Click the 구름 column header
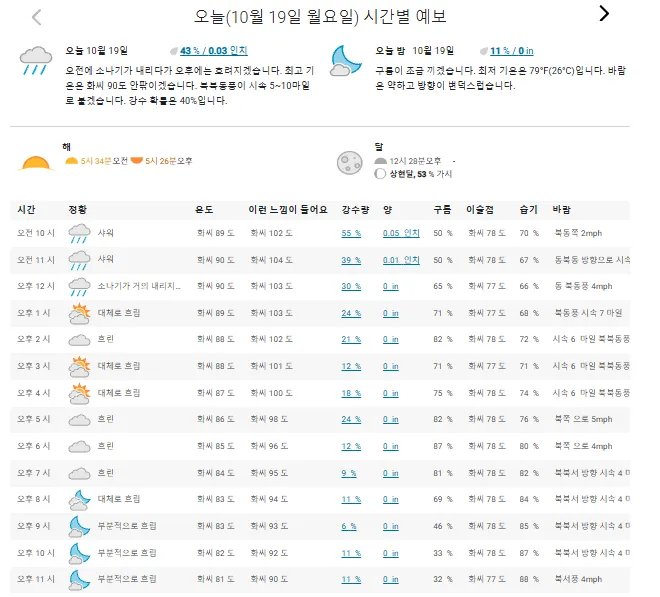 [x=442, y=210]
